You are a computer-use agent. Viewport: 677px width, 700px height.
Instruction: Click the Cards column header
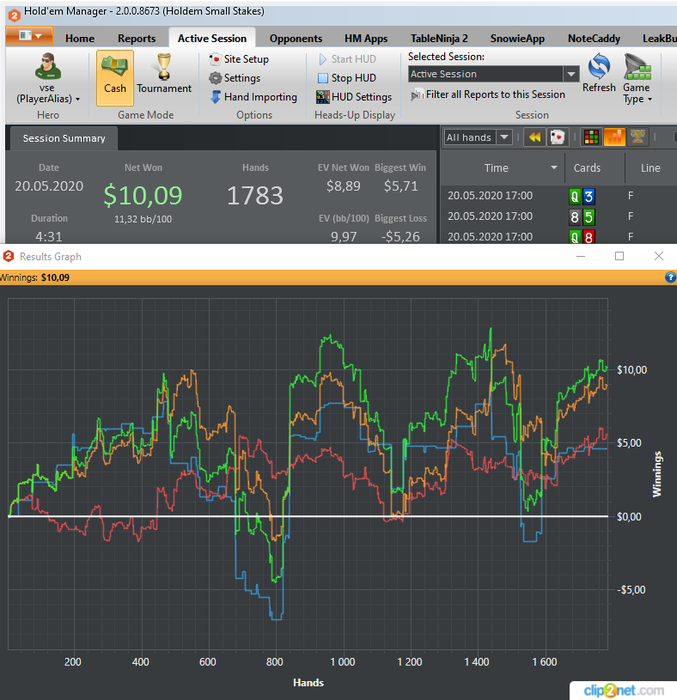coord(587,168)
